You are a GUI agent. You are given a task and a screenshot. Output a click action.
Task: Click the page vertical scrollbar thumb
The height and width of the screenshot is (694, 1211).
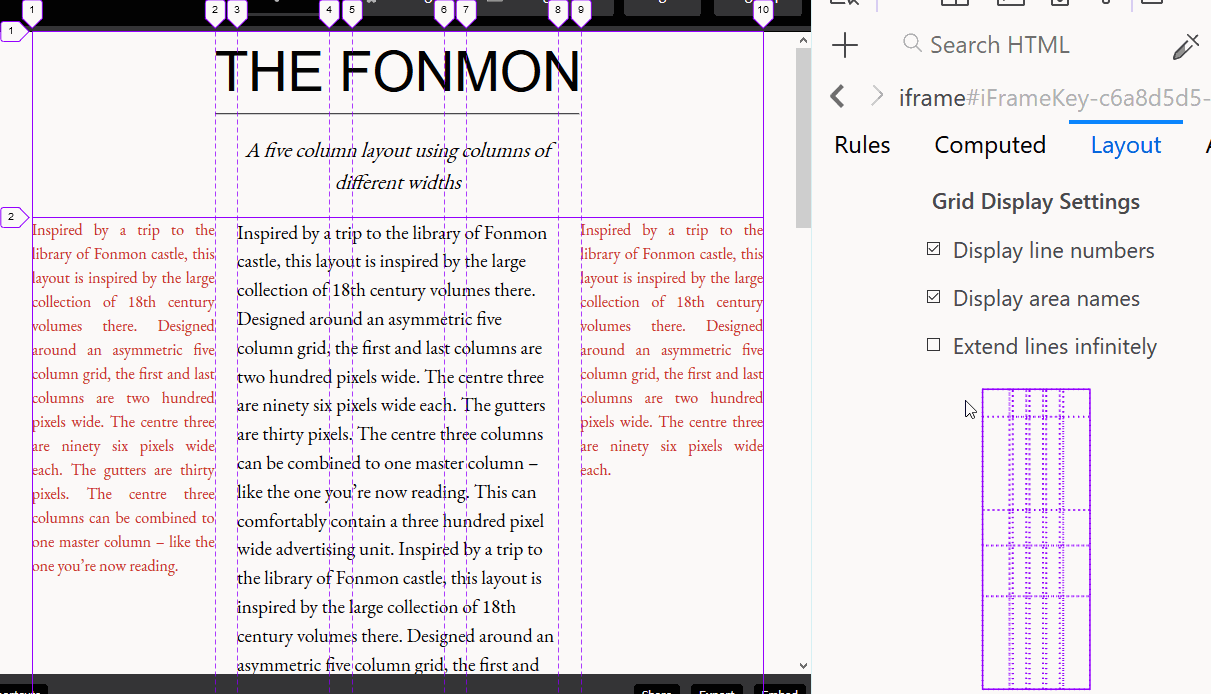pos(803,138)
